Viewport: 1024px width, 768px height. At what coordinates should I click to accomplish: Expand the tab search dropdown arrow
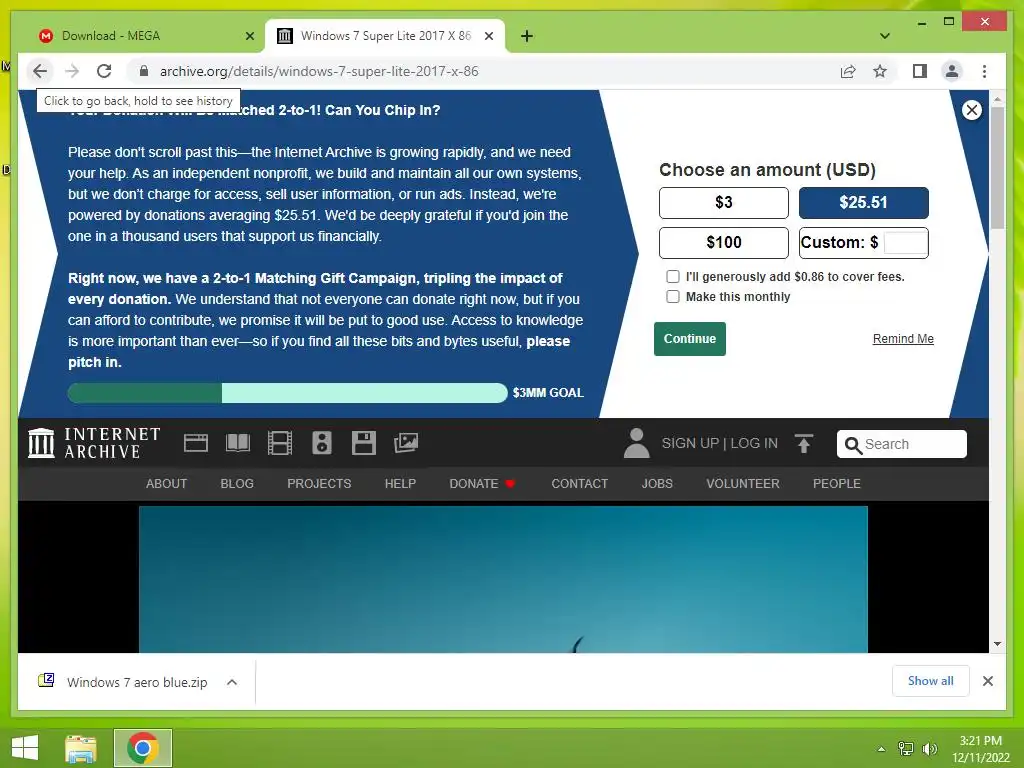click(x=885, y=36)
